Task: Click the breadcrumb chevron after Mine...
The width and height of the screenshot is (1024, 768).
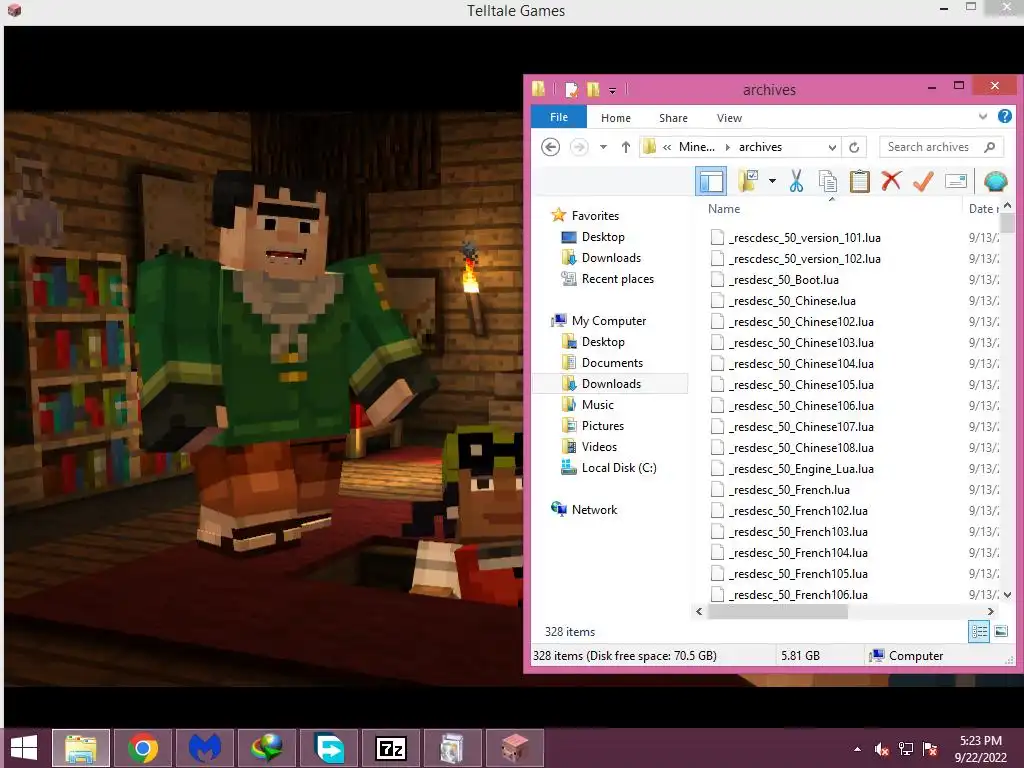Action: coord(728,147)
